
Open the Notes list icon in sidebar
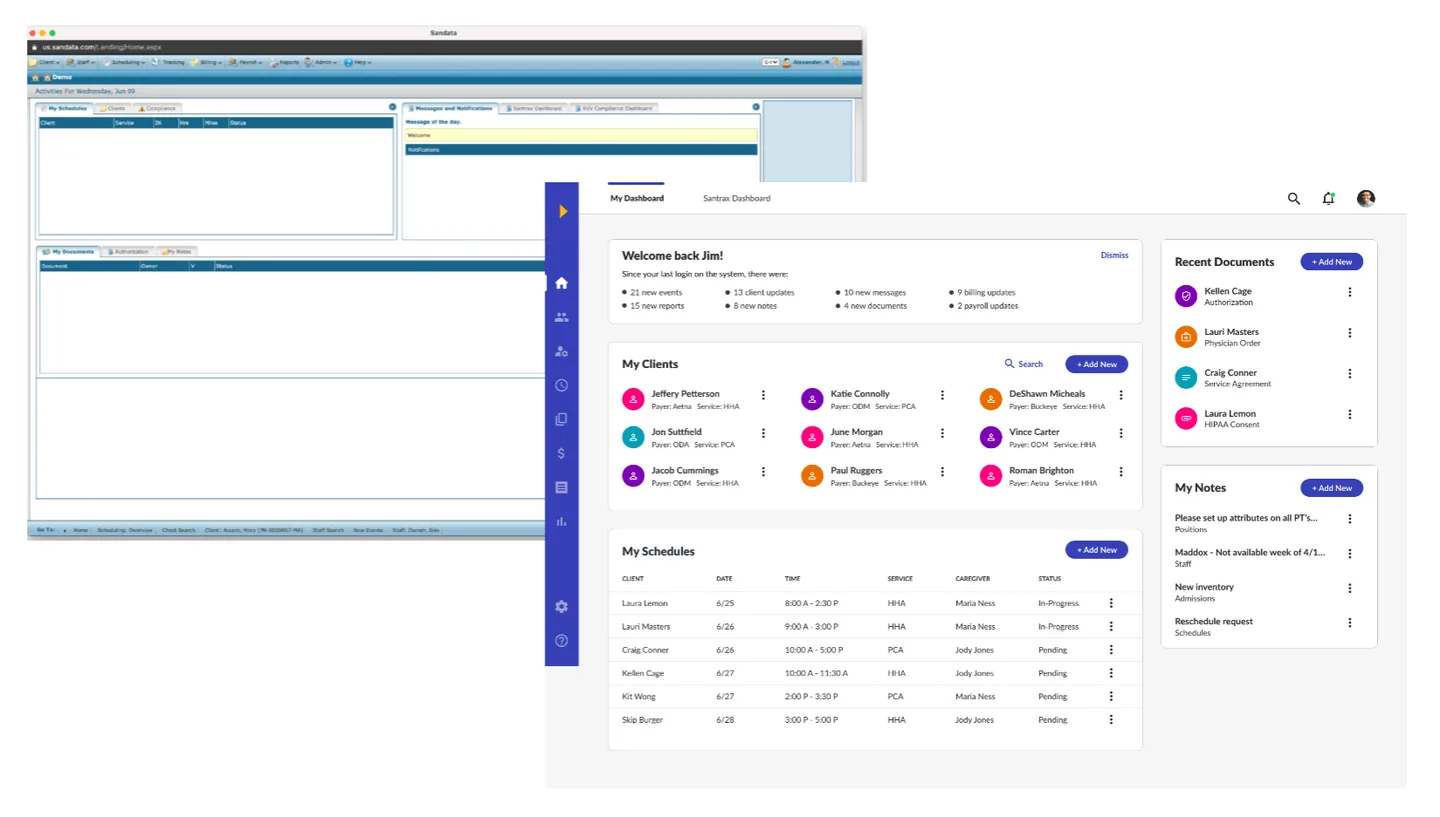tap(561, 487)
